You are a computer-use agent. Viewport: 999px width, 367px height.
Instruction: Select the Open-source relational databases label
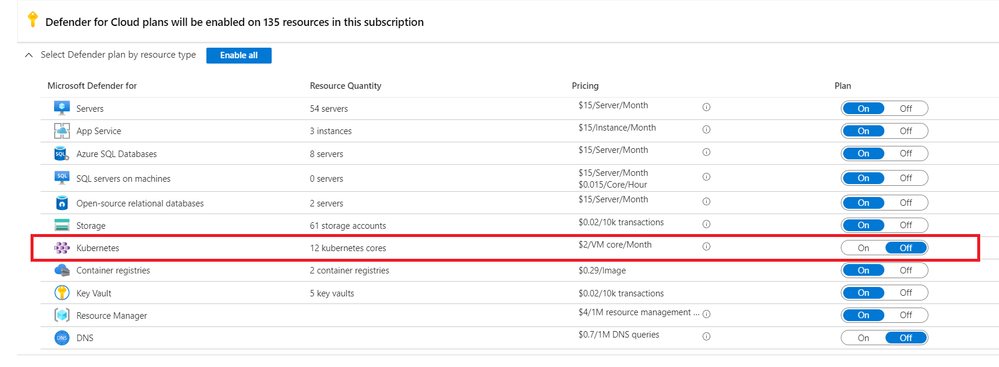140,203
